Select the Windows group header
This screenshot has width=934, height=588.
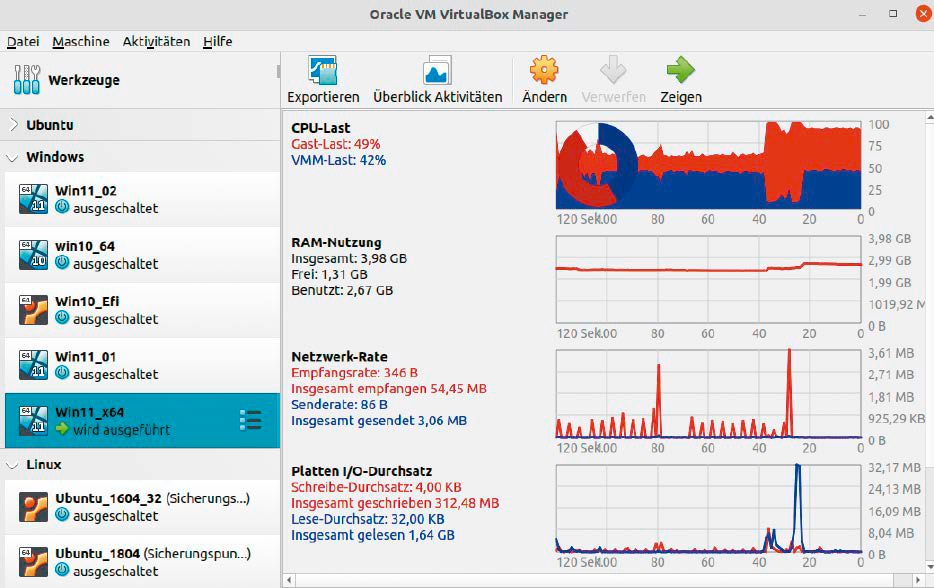pyautogui.click(x=140, y=157)
